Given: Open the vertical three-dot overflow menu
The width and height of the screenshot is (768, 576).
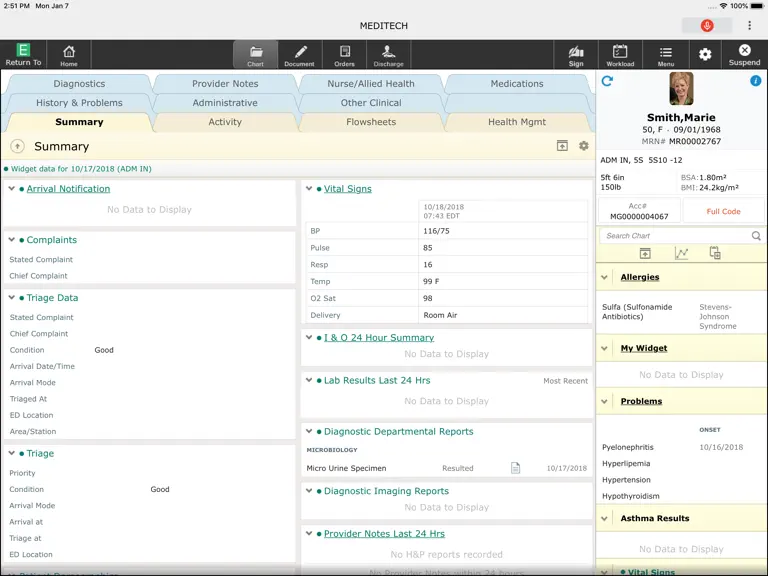Looking at the screenshot, I should point(749,25).
